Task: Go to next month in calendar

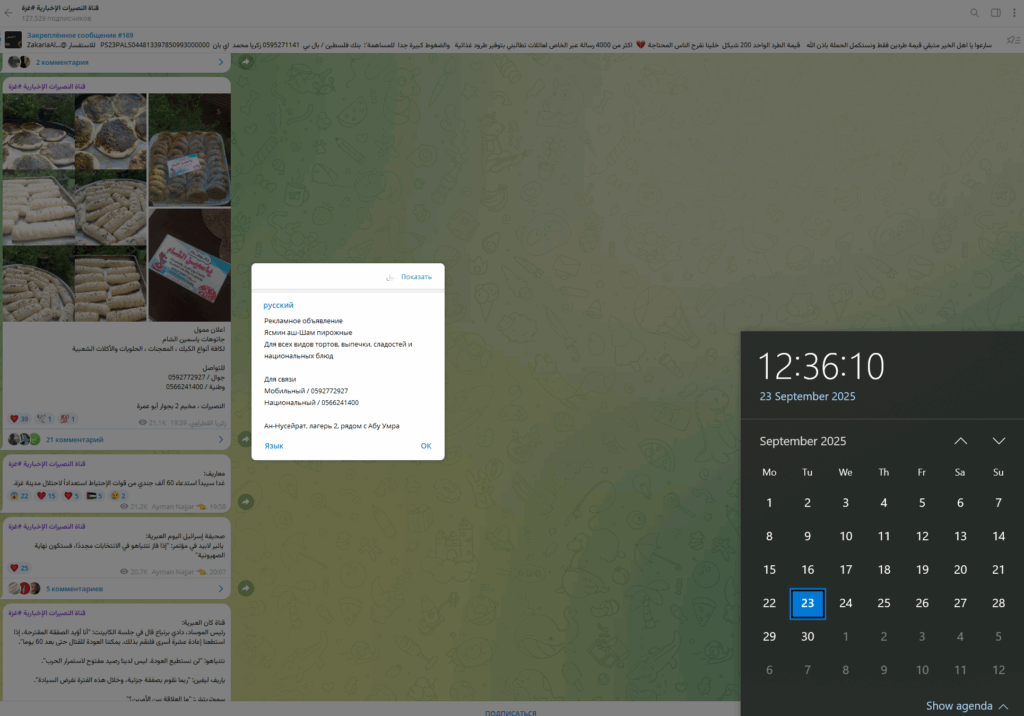Action: (x=998, y=441)
